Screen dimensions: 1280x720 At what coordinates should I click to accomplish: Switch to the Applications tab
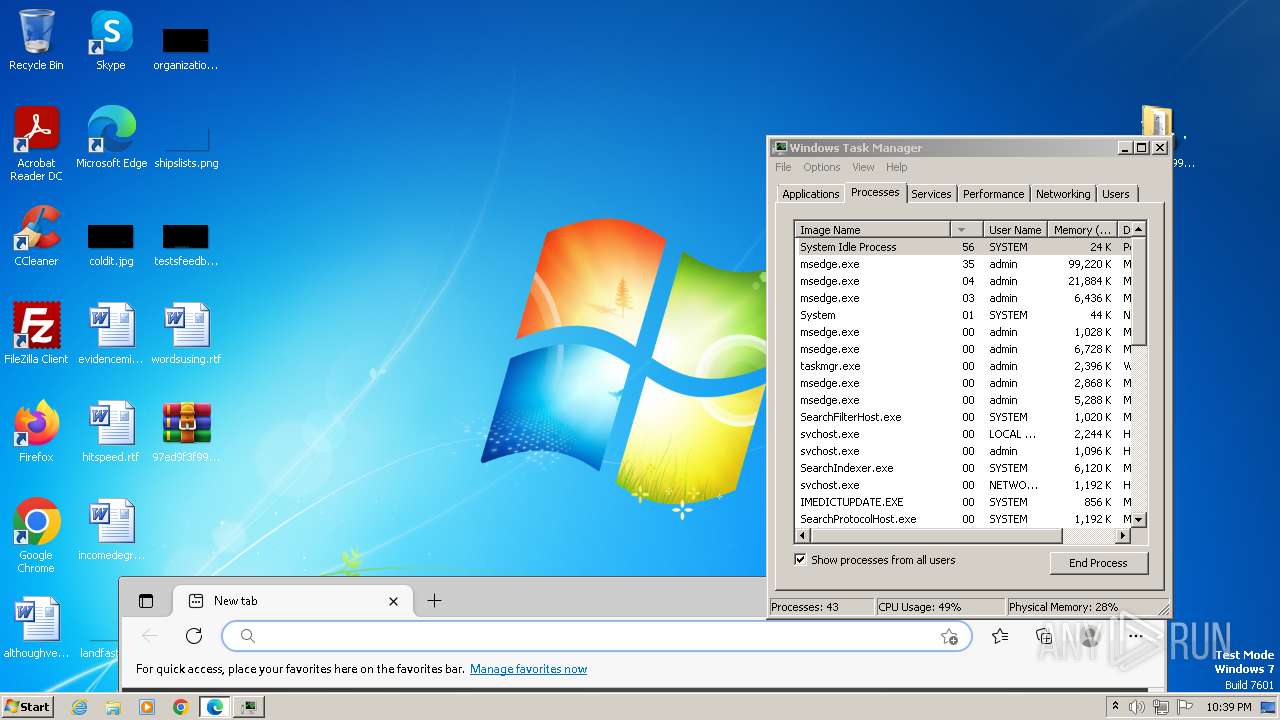click(811, 194)
